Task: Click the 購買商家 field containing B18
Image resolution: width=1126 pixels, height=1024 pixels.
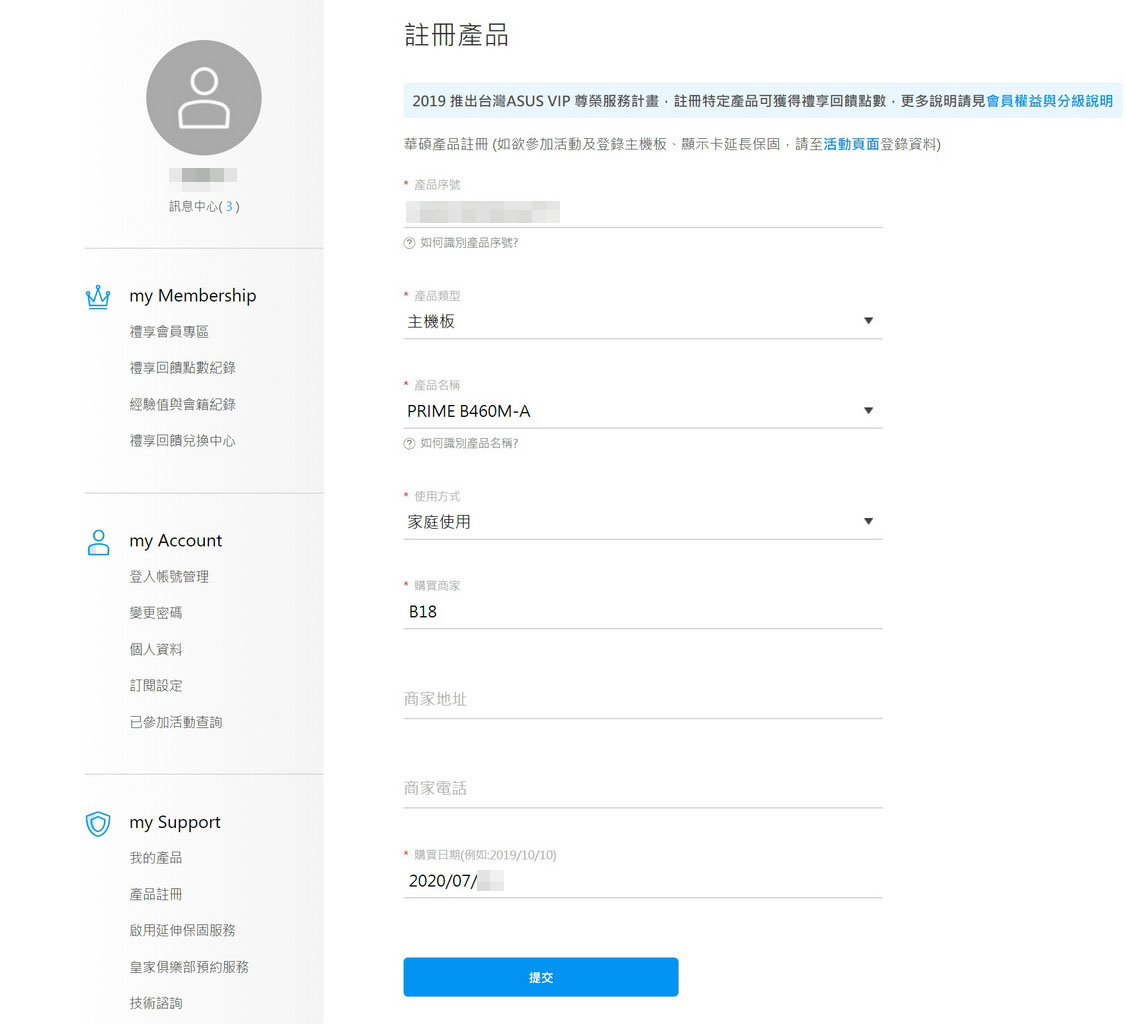Action: click(x=643, y=612)
